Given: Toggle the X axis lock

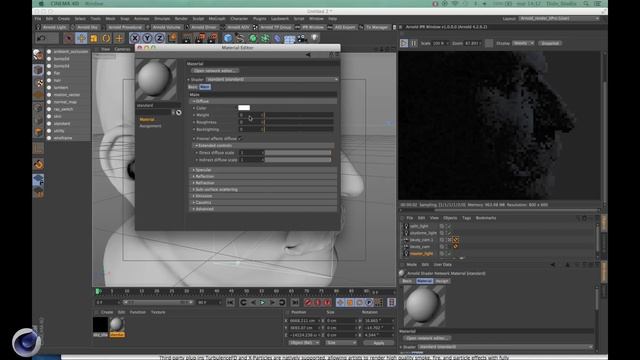Looking at the screenshot, I should [x=134, y=38].
